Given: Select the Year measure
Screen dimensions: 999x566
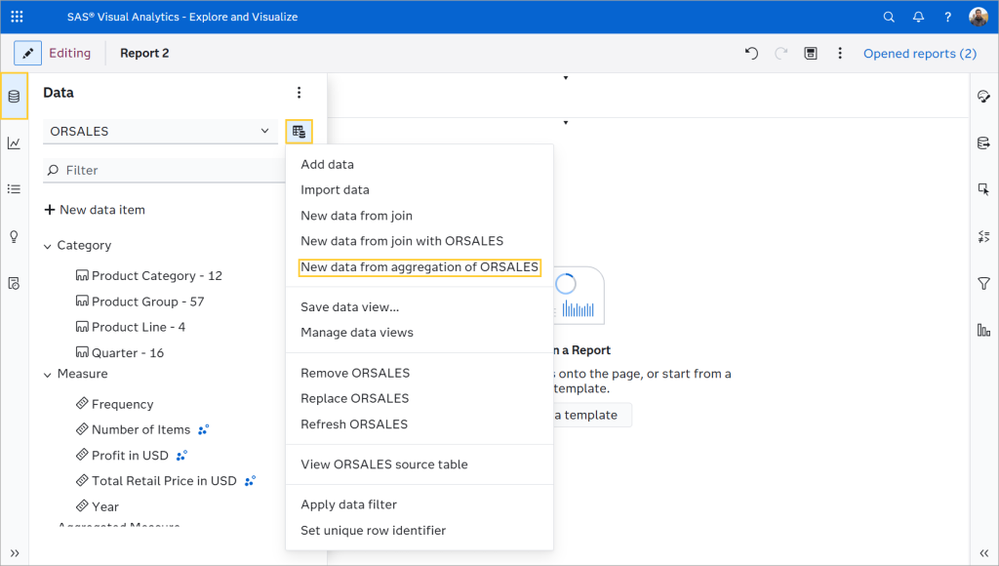Looking at the screenshot, I should click(97, 507).
